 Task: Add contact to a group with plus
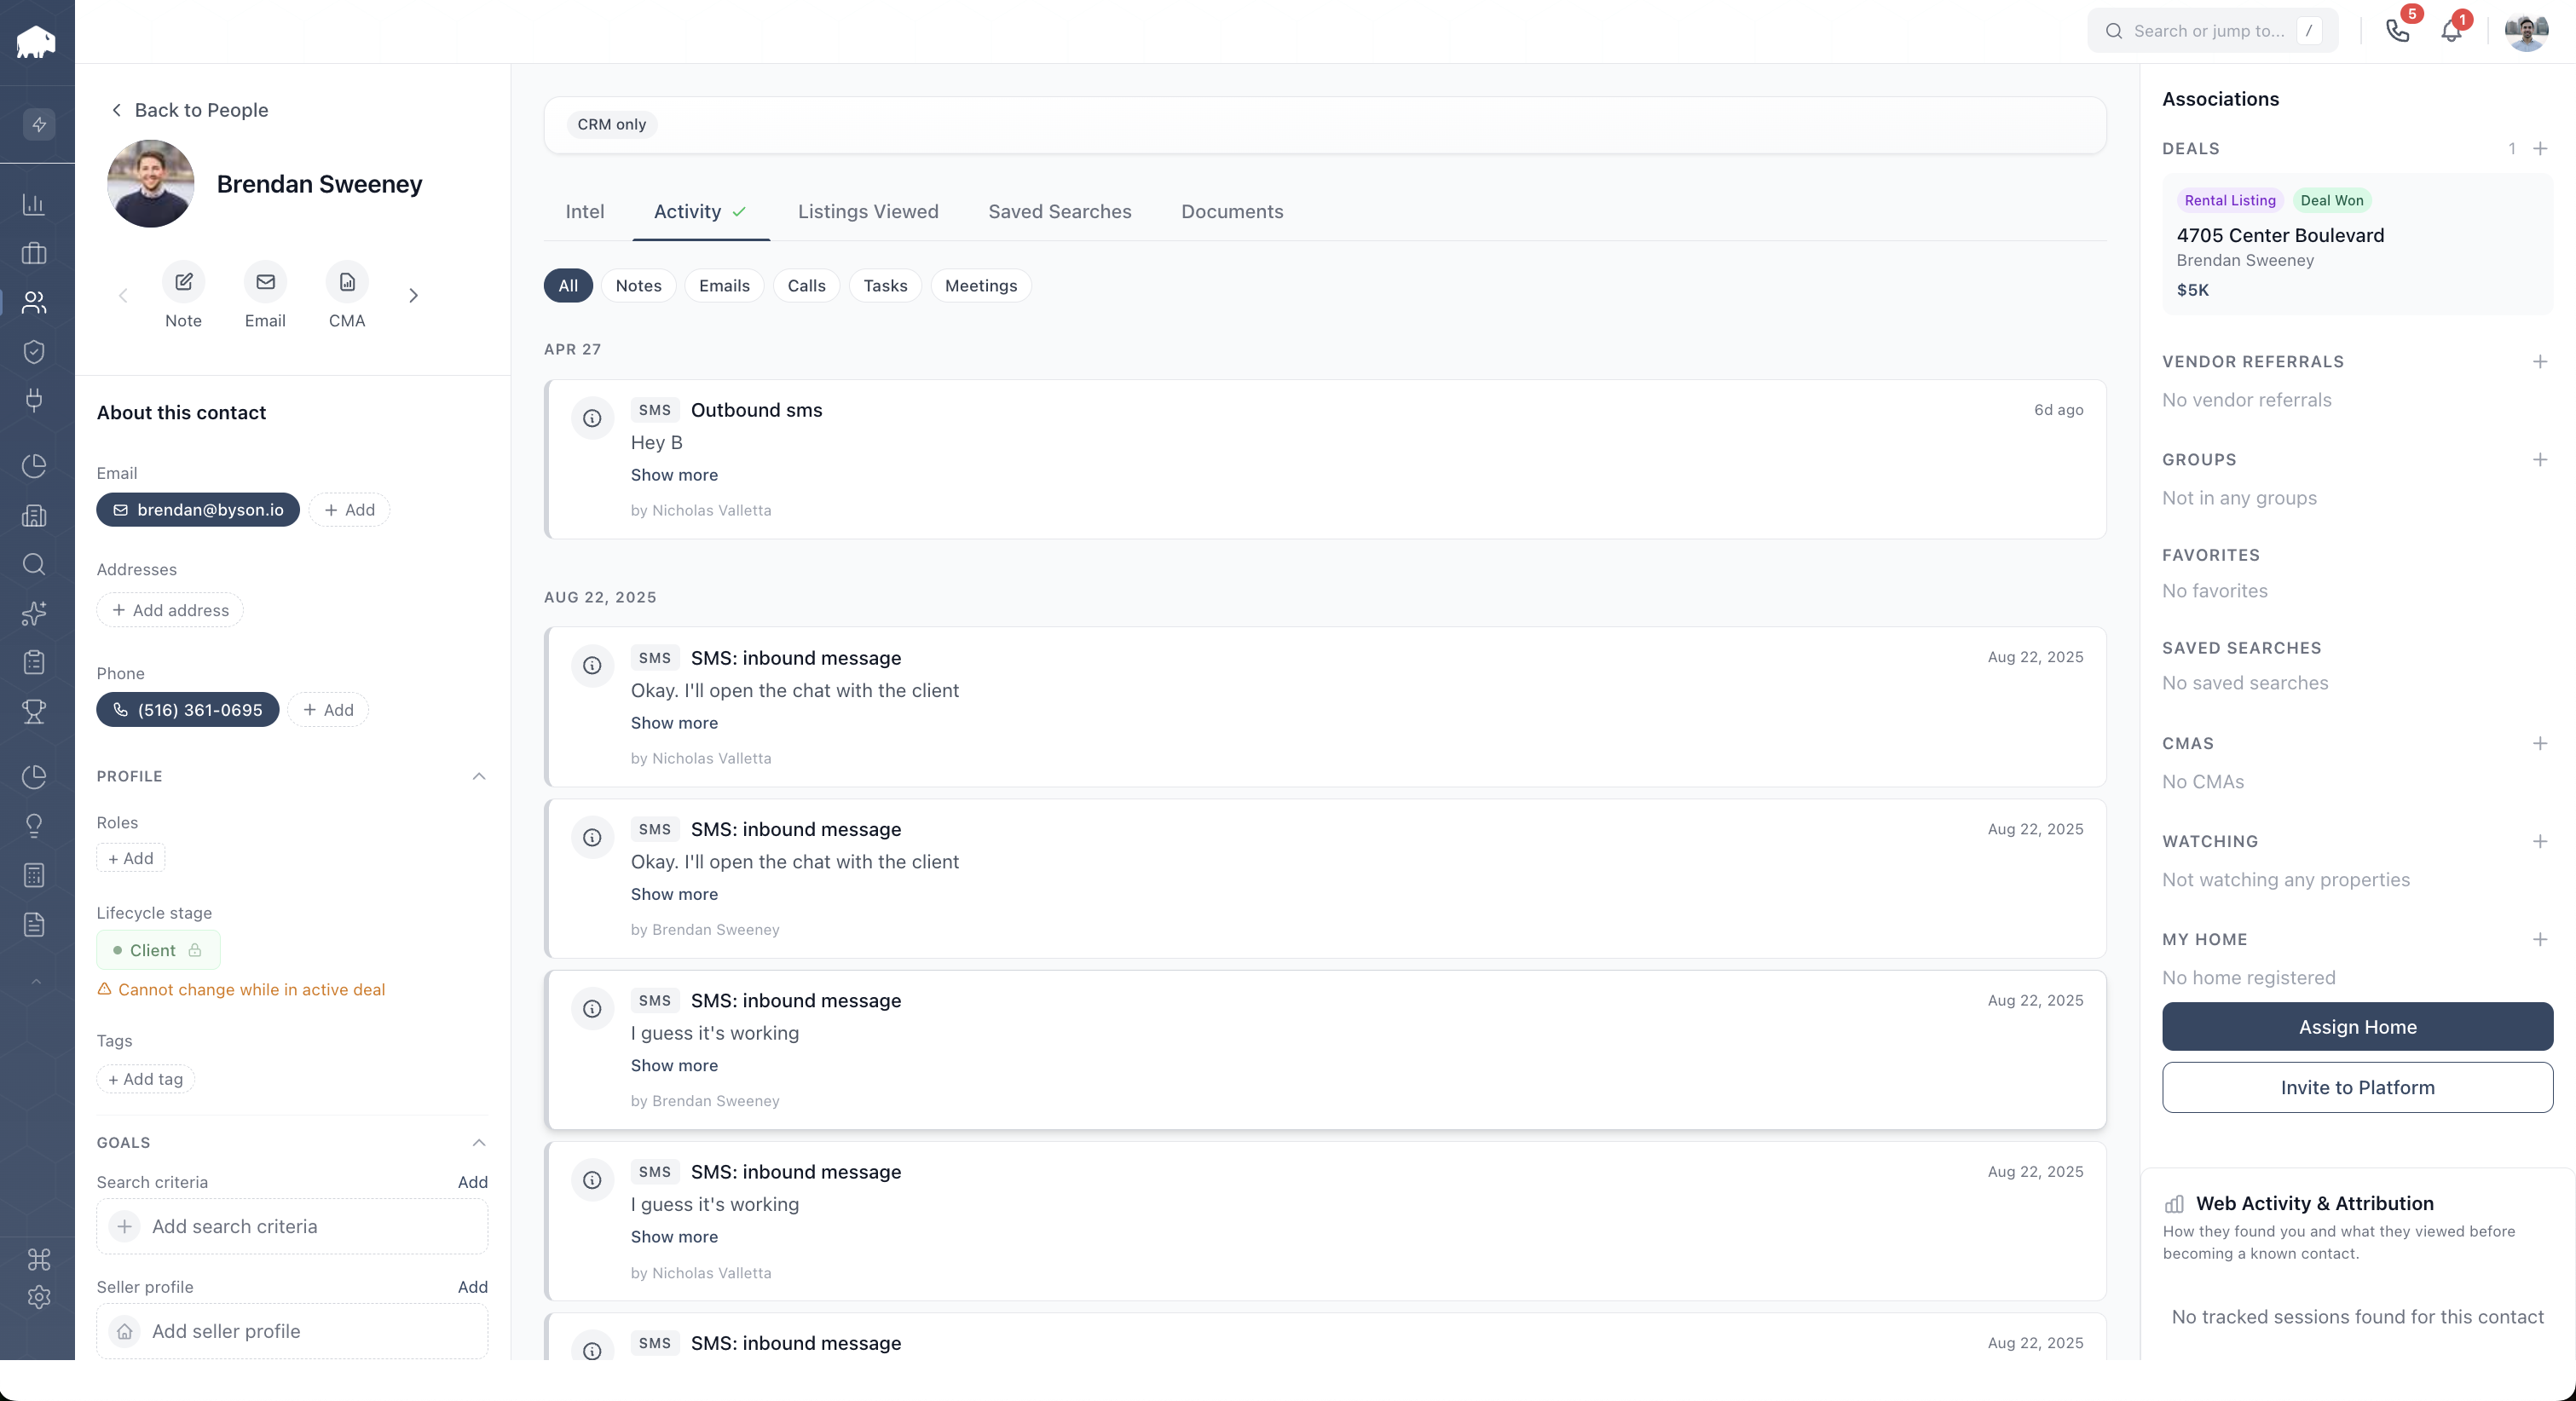(x=2540, y=459)
